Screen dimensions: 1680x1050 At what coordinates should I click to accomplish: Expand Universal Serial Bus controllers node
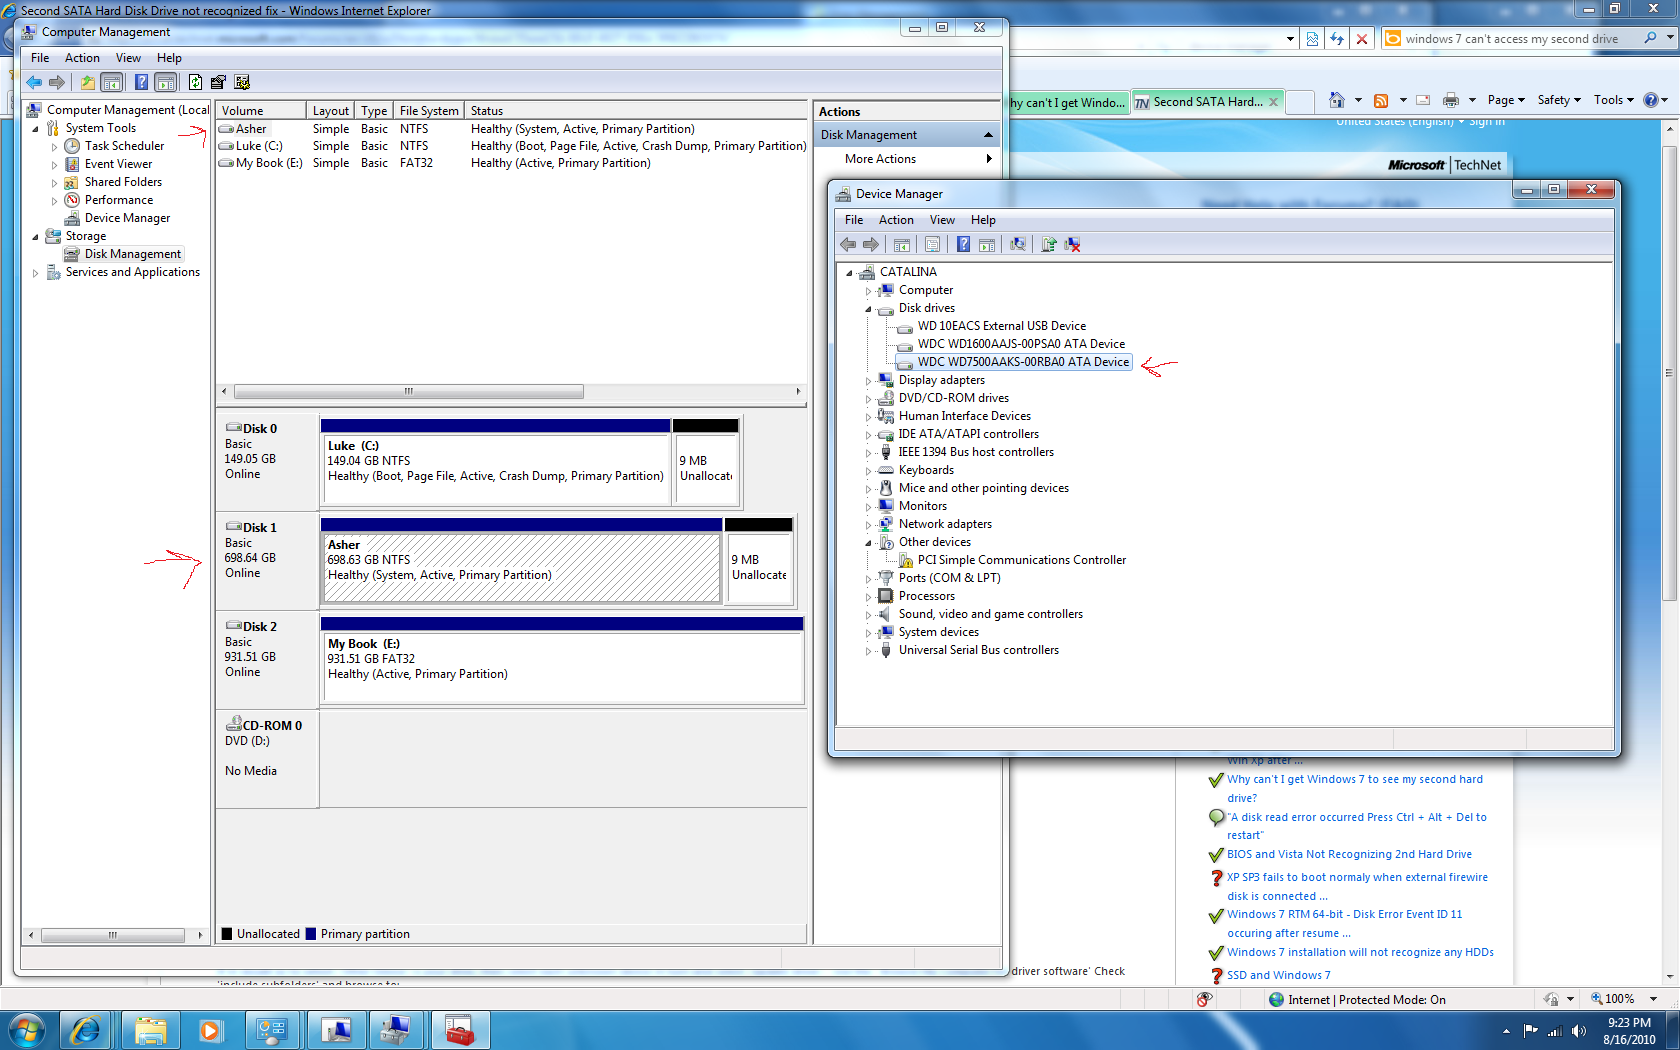(x=868, y=651)
